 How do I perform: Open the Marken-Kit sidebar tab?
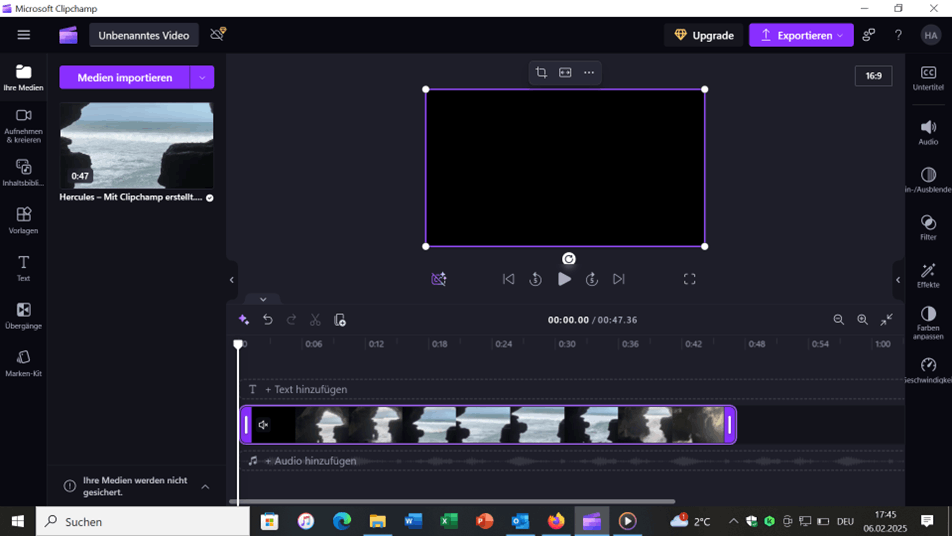coord(23,363)
